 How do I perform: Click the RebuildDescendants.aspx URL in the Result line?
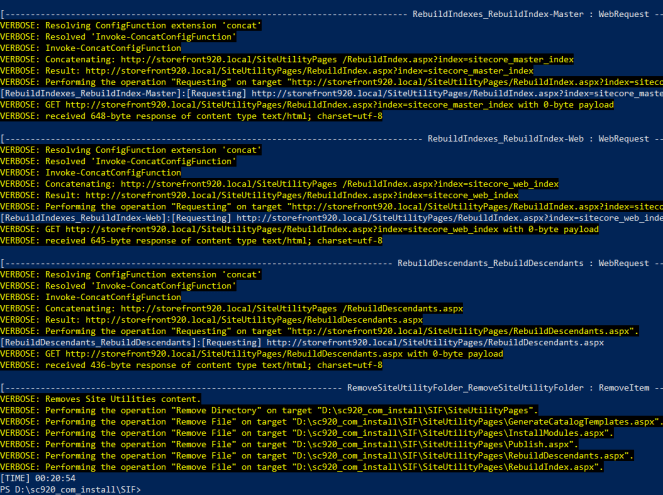(x=248, y=319)
